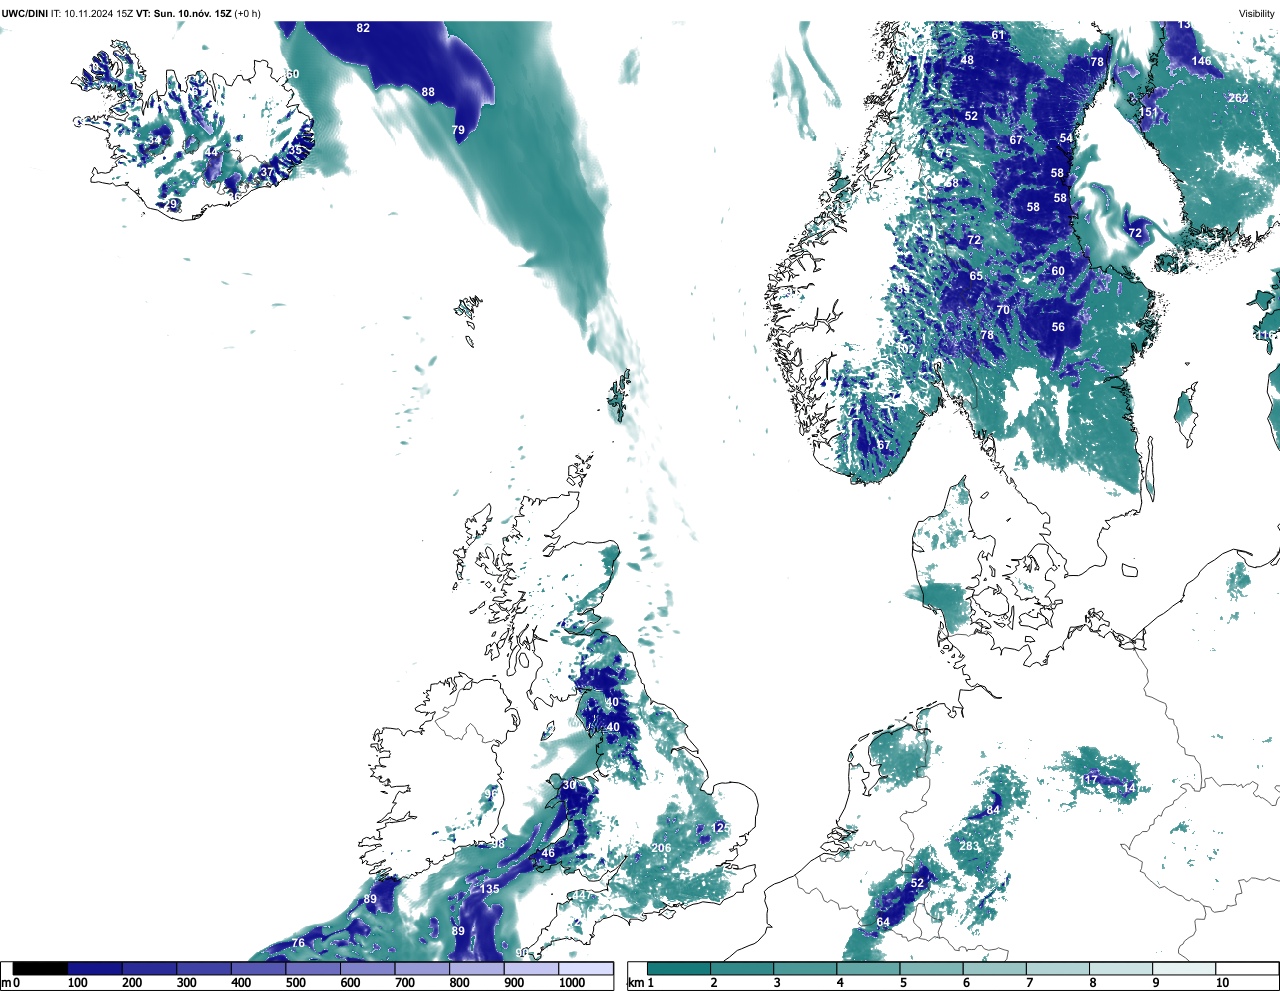Click the 'Visibility' title in the corner

1257,13
